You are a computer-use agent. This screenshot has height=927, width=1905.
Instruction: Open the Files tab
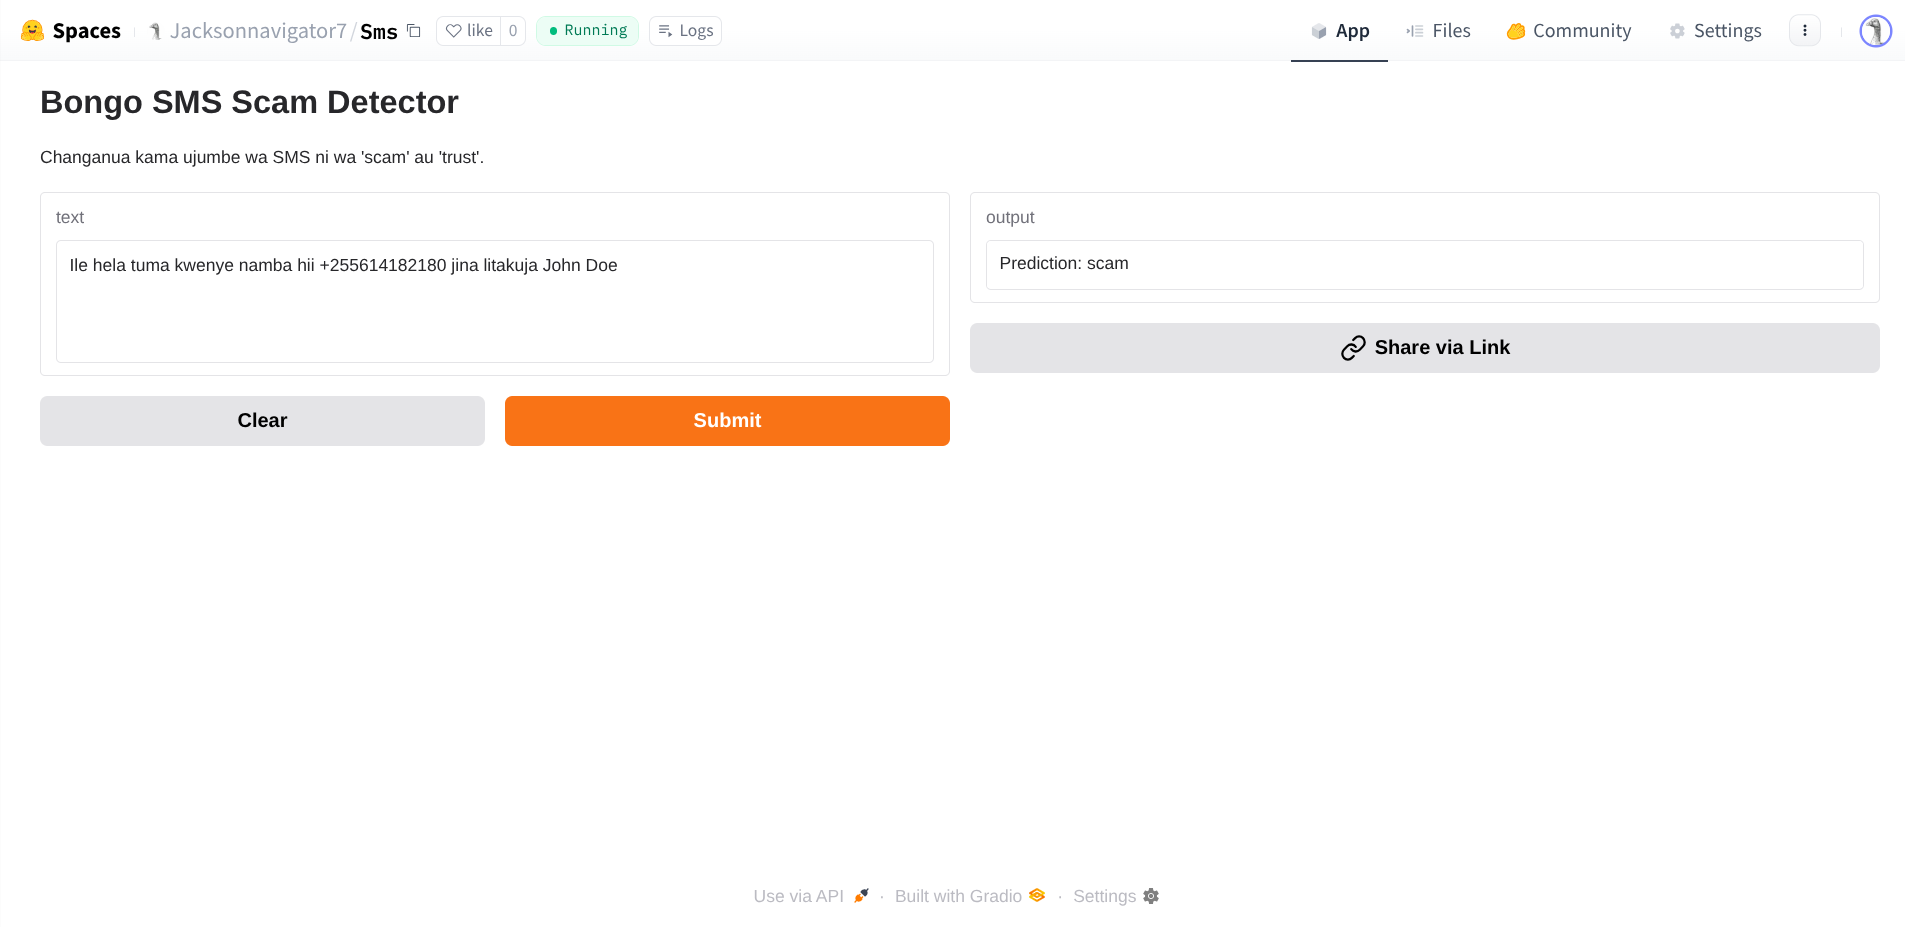point(1438,31)
